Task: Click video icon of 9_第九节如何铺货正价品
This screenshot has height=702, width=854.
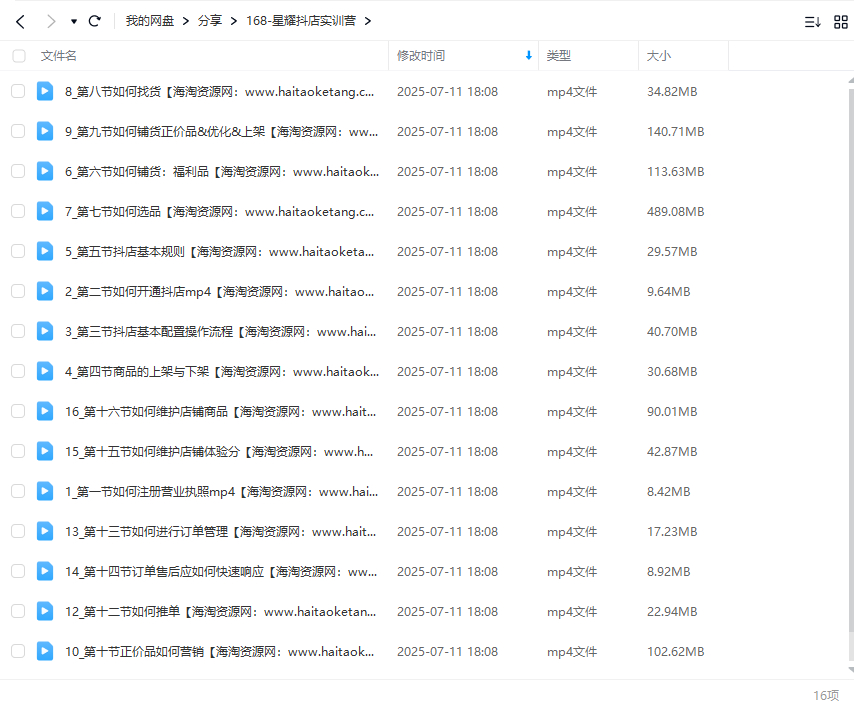Action: coord(45,131)
